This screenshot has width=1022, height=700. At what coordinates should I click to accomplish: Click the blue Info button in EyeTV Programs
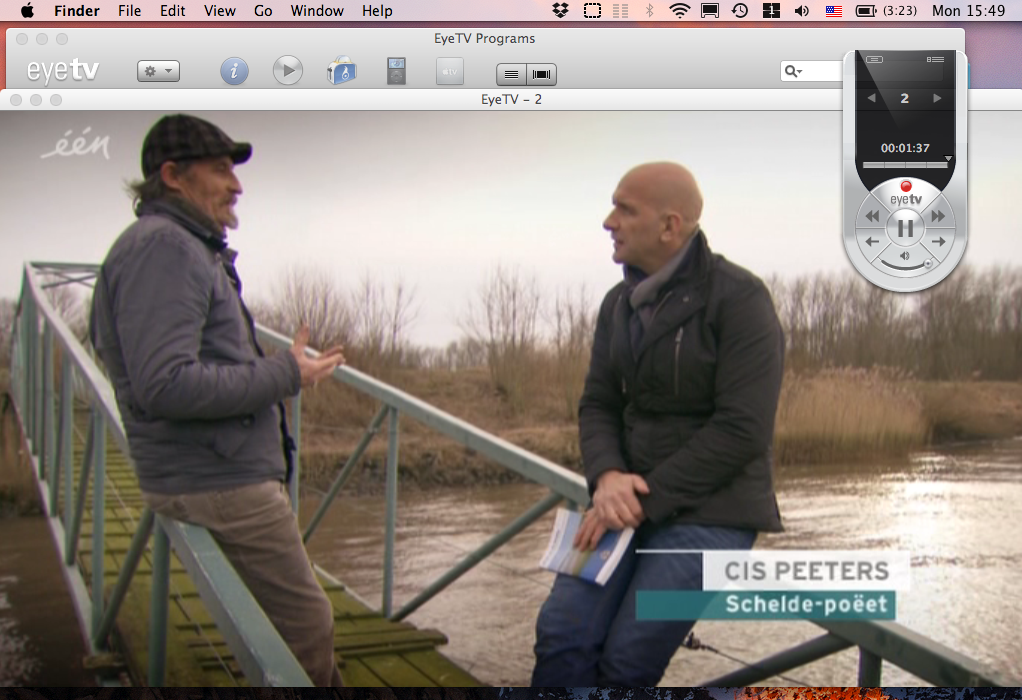pos(234,71)
